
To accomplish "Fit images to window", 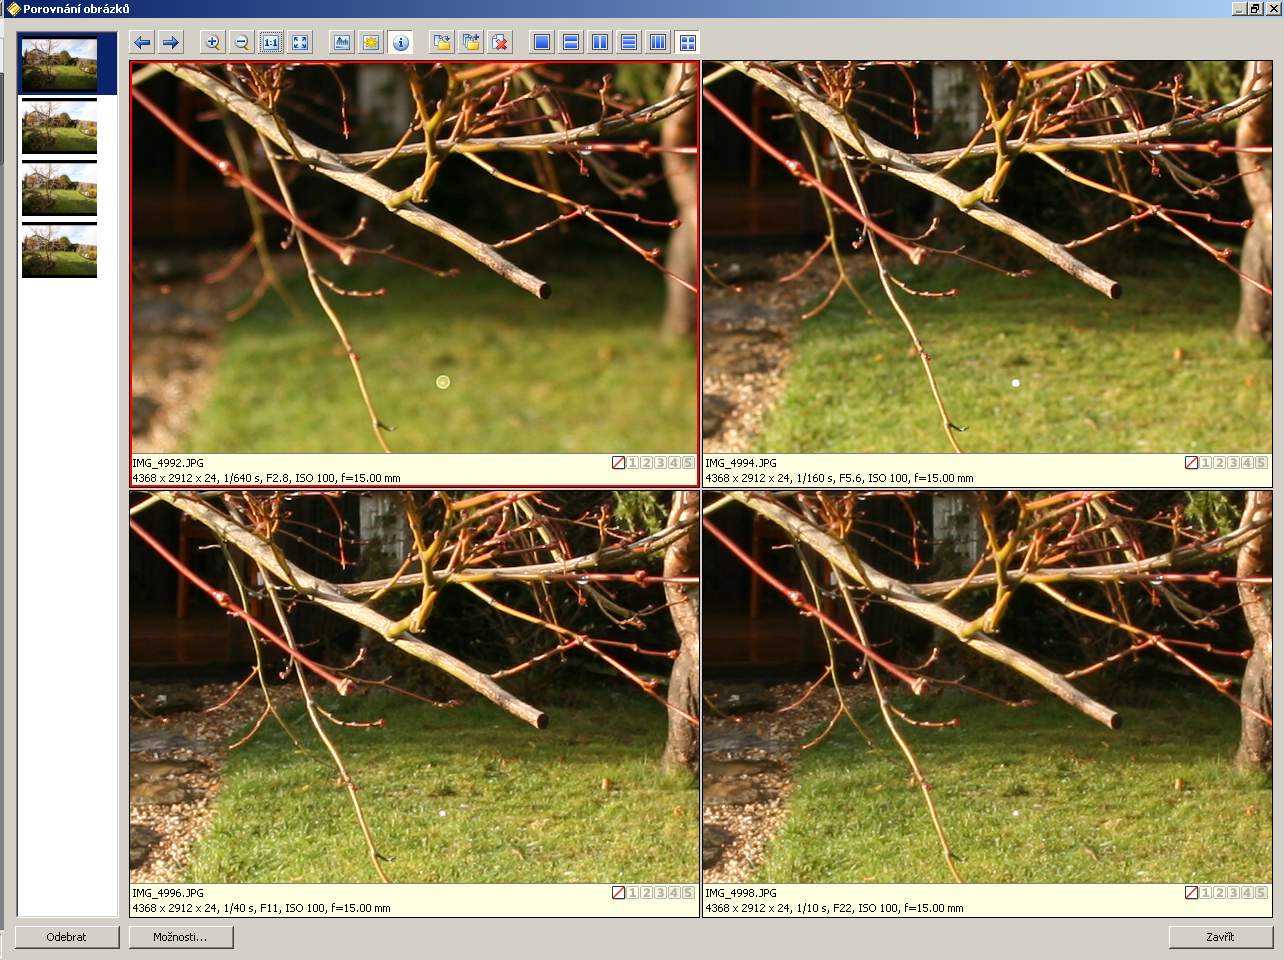I will [300, 42].
